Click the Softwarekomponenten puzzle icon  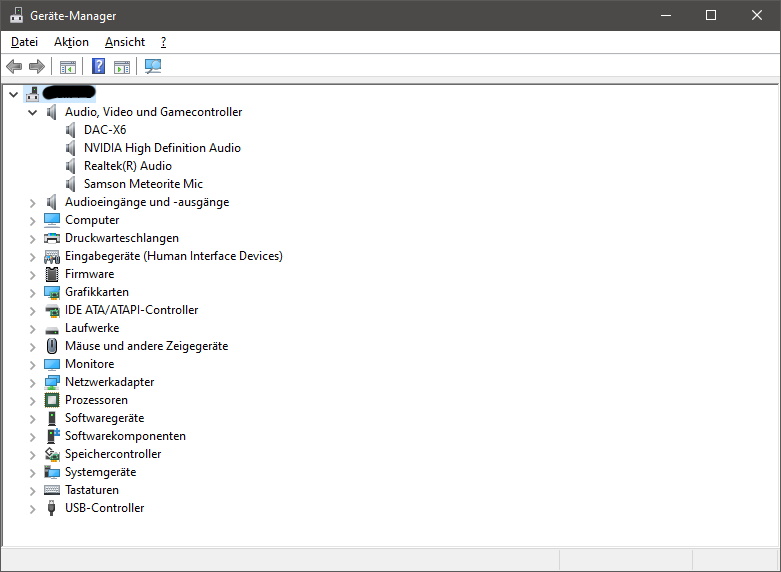click(x=53, y=436)
